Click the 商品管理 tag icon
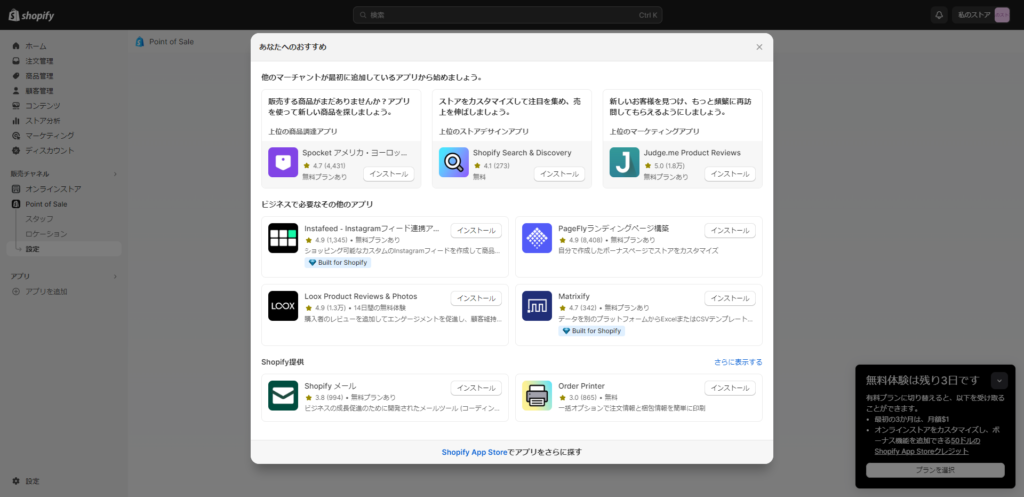The width and height of the screenshot is (1024, 497). (x=16, y=76)
